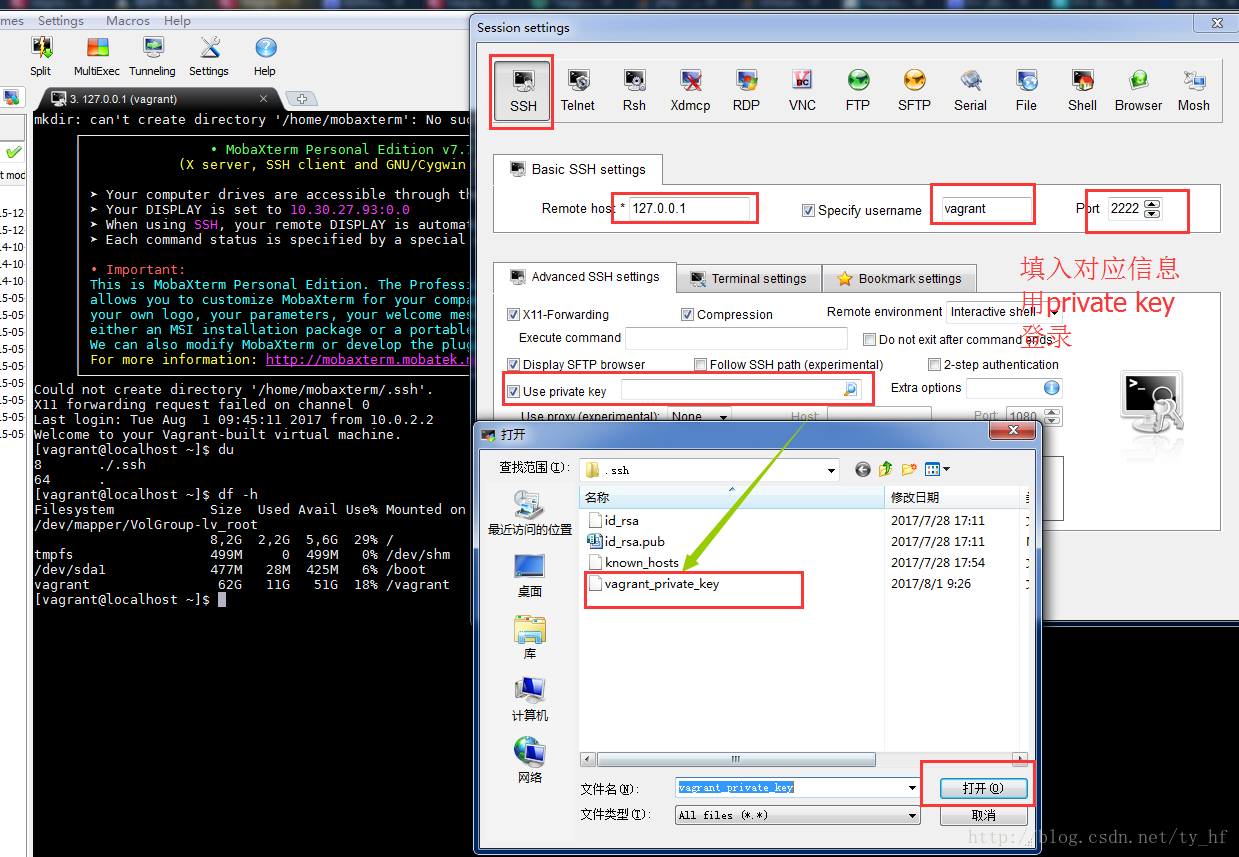1239x857 pixels.
Task: Toggle the Specify username checkbox
Action: point(808,210)
